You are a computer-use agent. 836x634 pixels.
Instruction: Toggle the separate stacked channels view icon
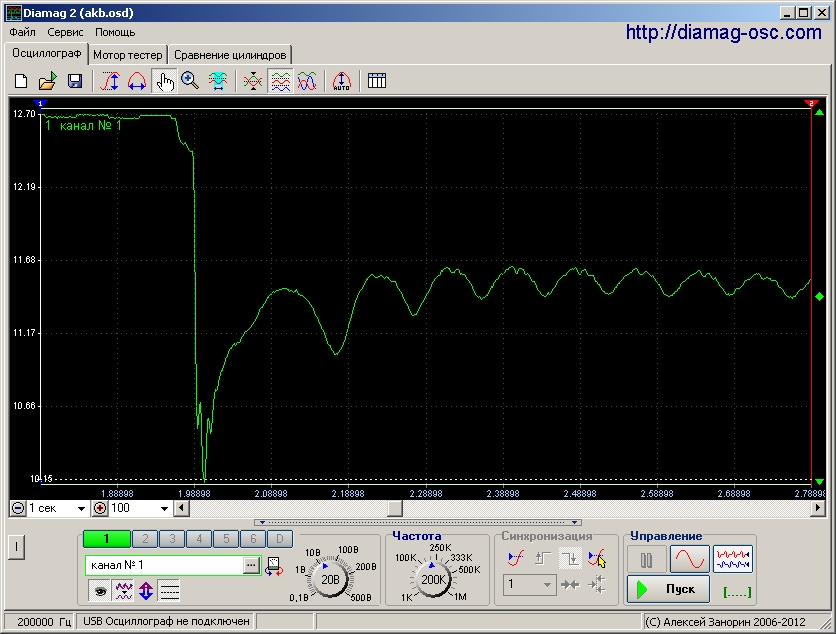[280, 81]
